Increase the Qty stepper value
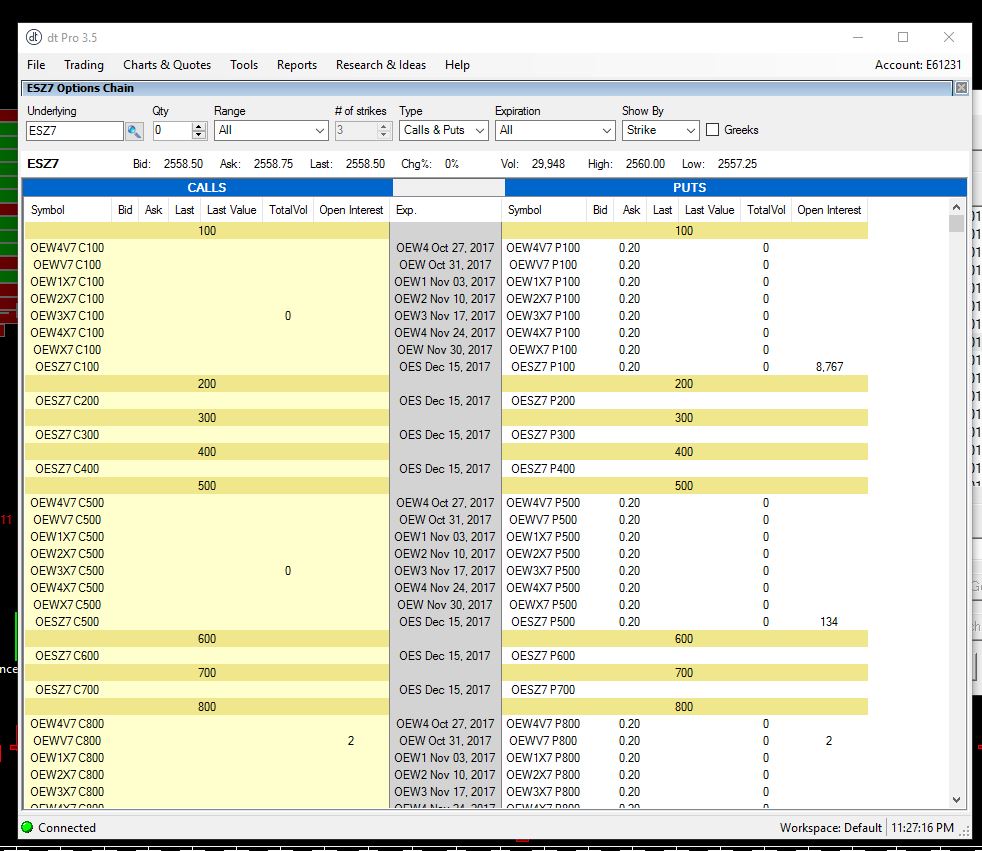 [198, 126]
